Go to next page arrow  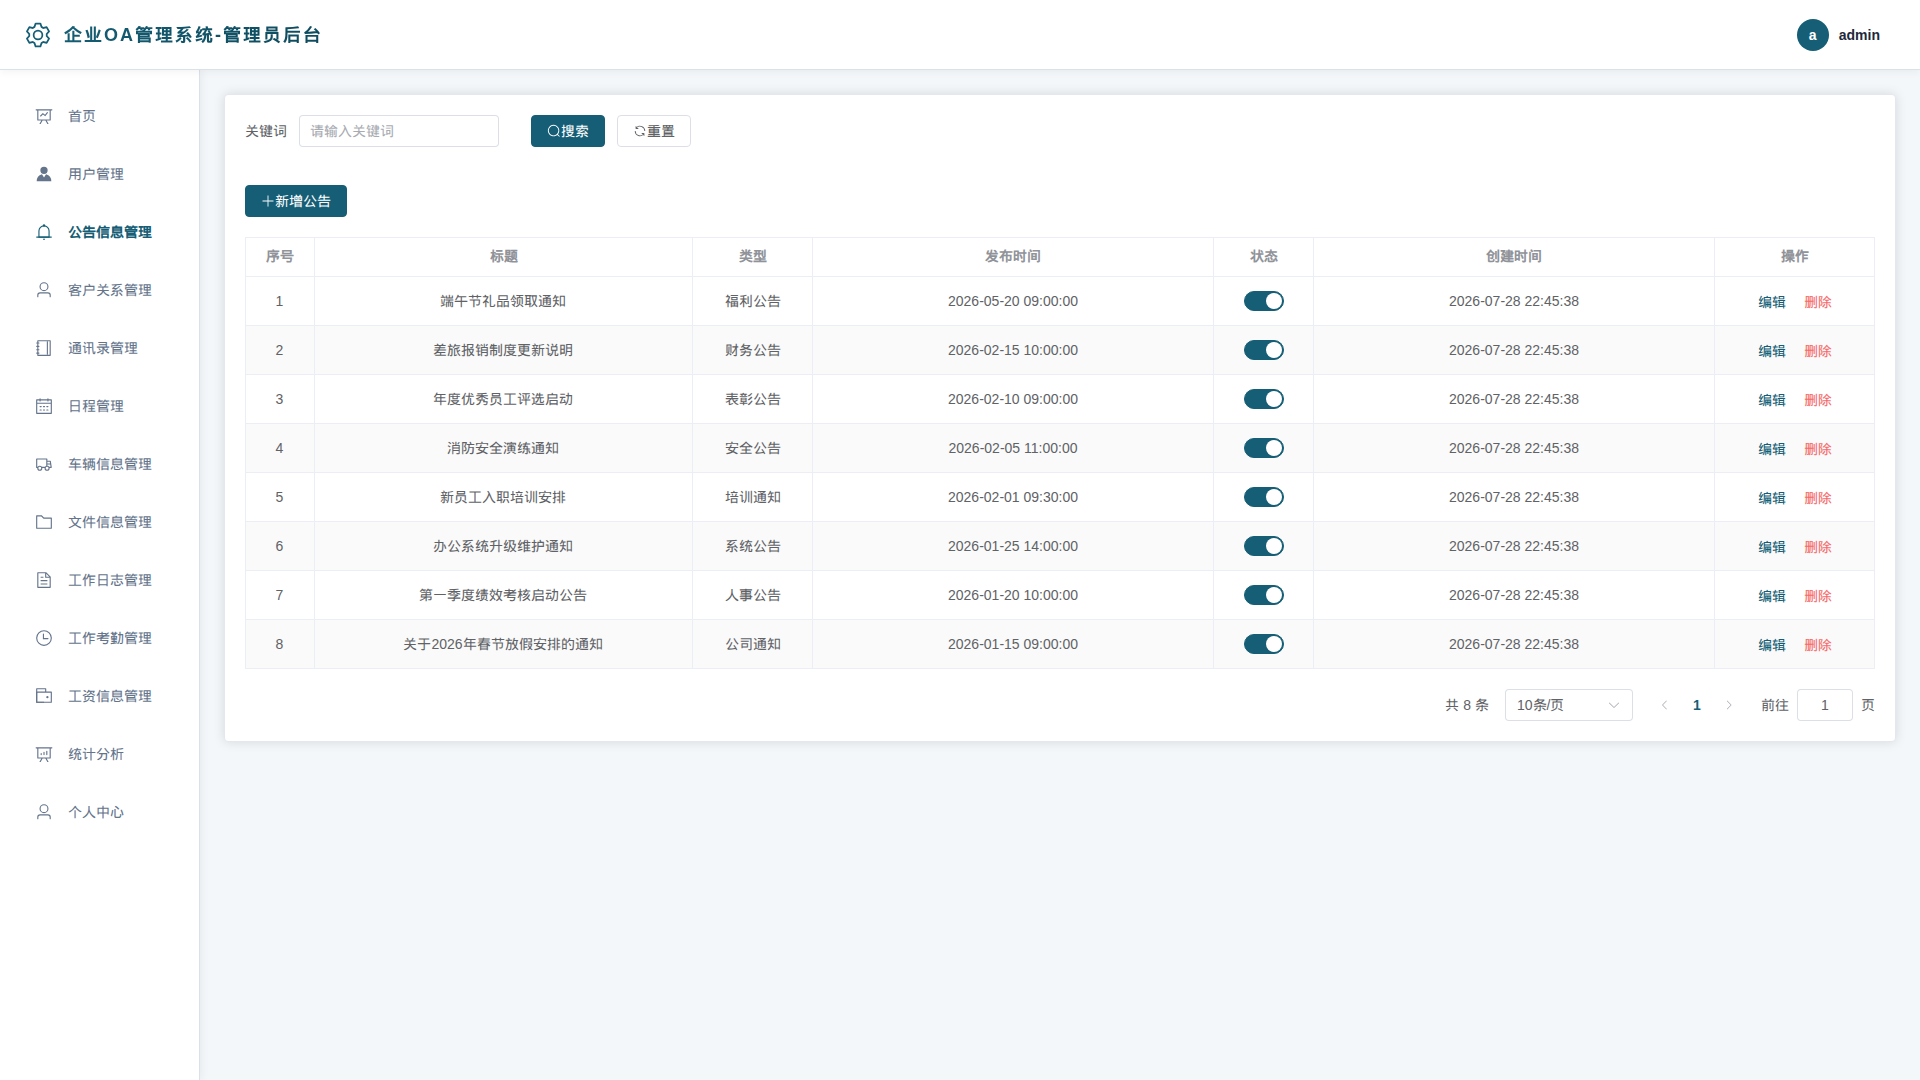[1729, 705]
